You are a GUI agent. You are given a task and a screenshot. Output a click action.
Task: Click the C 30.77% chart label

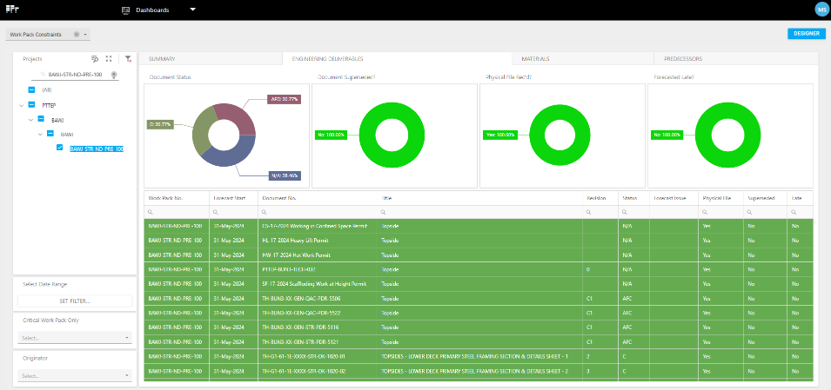(x=159, y=125)
